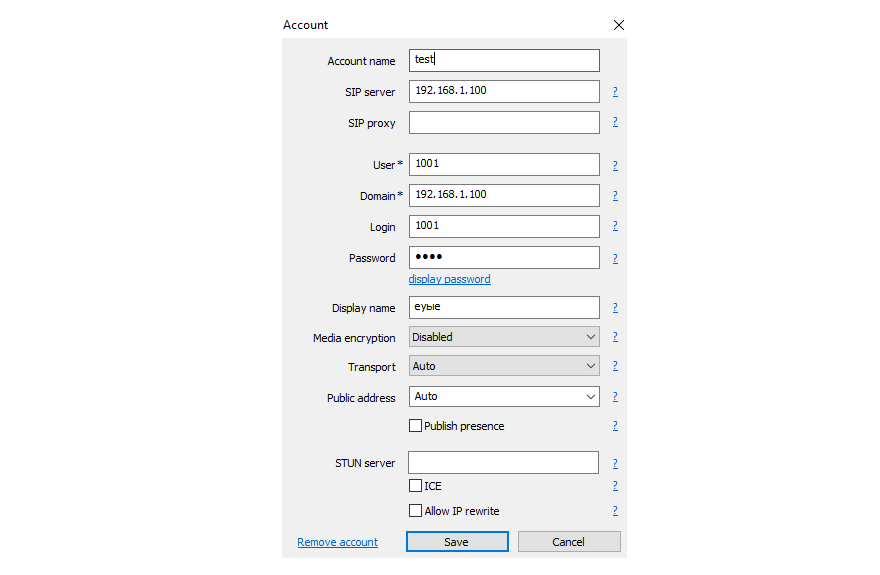Click help mark beside Allow IP rewrite

[615, 511]
